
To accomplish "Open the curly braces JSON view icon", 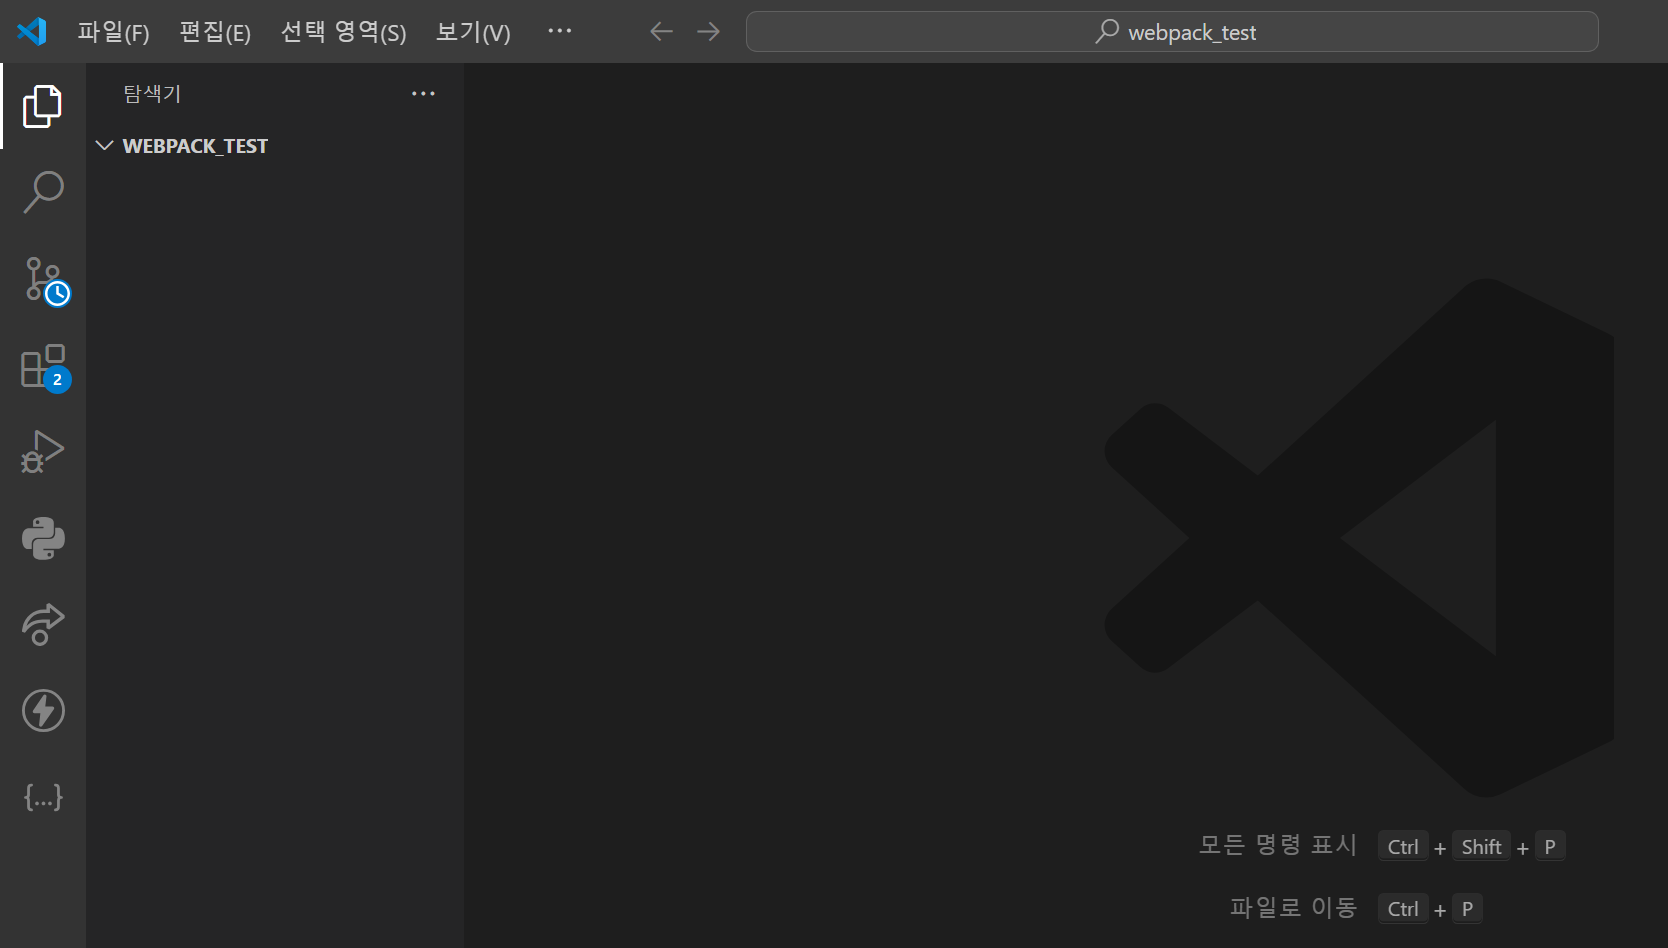I will pos(43,797).
